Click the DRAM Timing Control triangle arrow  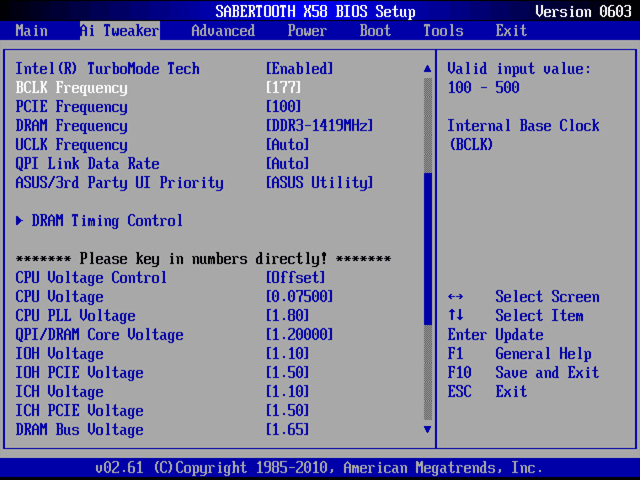point(19,221)
